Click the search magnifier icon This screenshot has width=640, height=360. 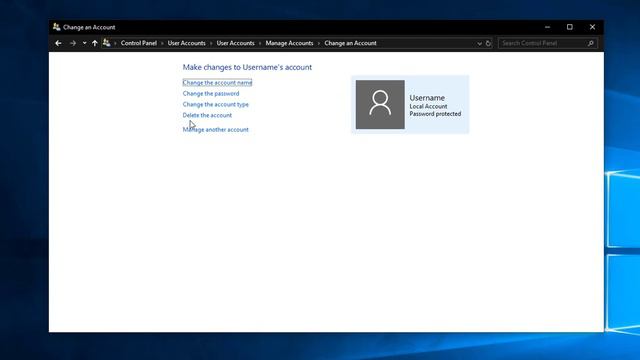coord(591,43)
